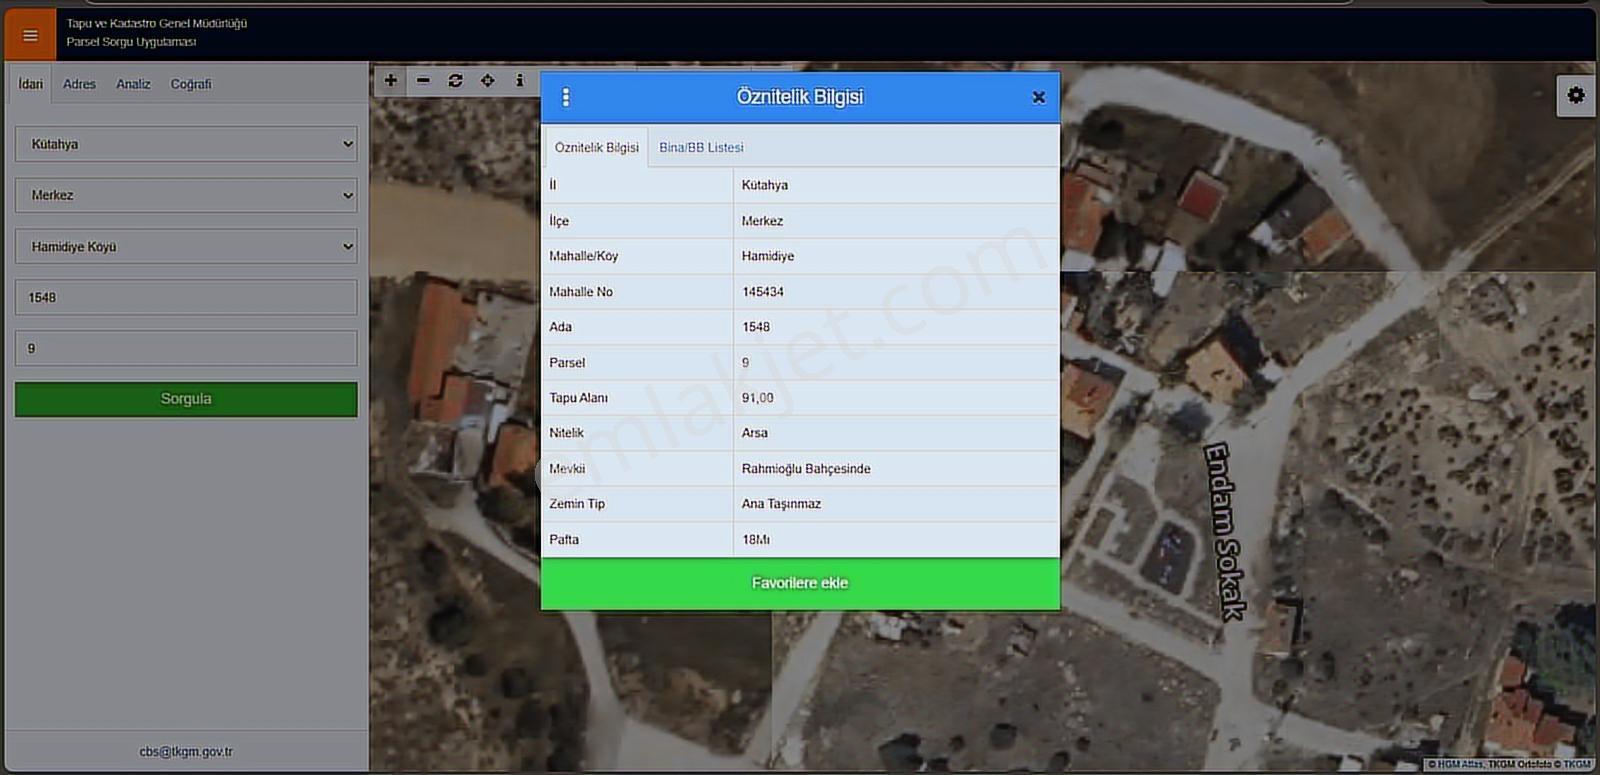
Task: Open the Analiz tab
Action: (133, 84)
